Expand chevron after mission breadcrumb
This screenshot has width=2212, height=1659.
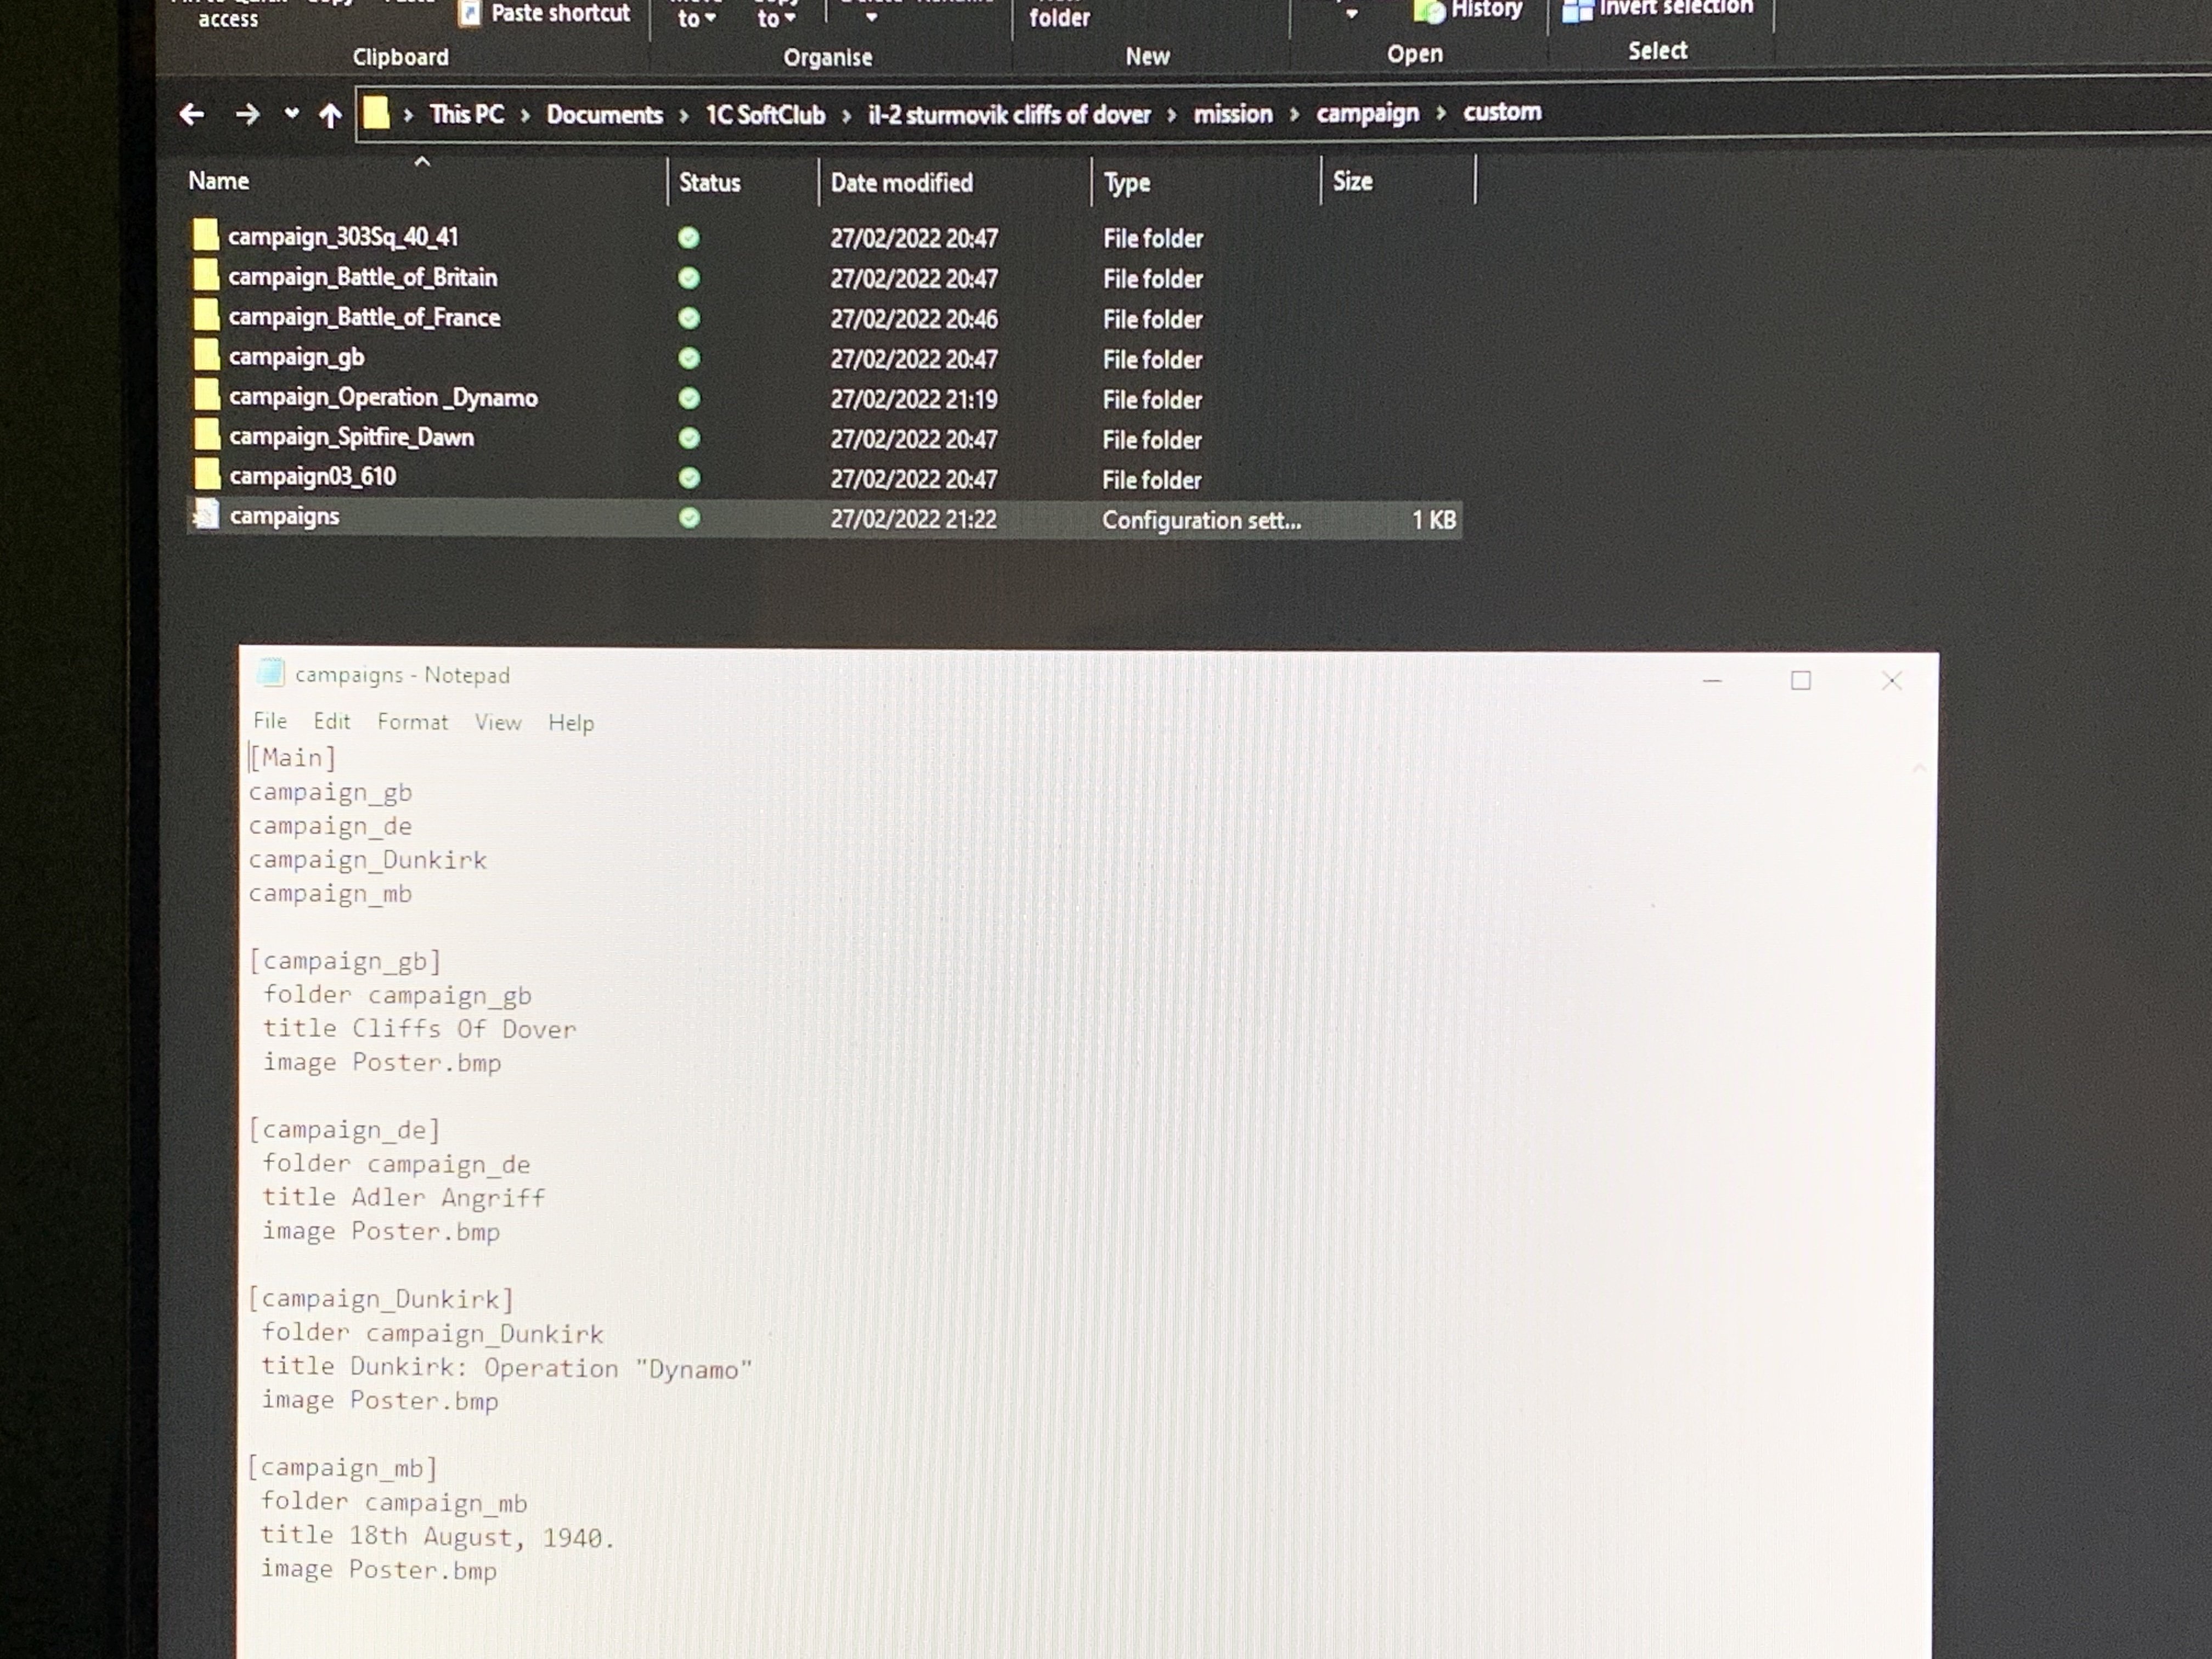point(1294,115)
